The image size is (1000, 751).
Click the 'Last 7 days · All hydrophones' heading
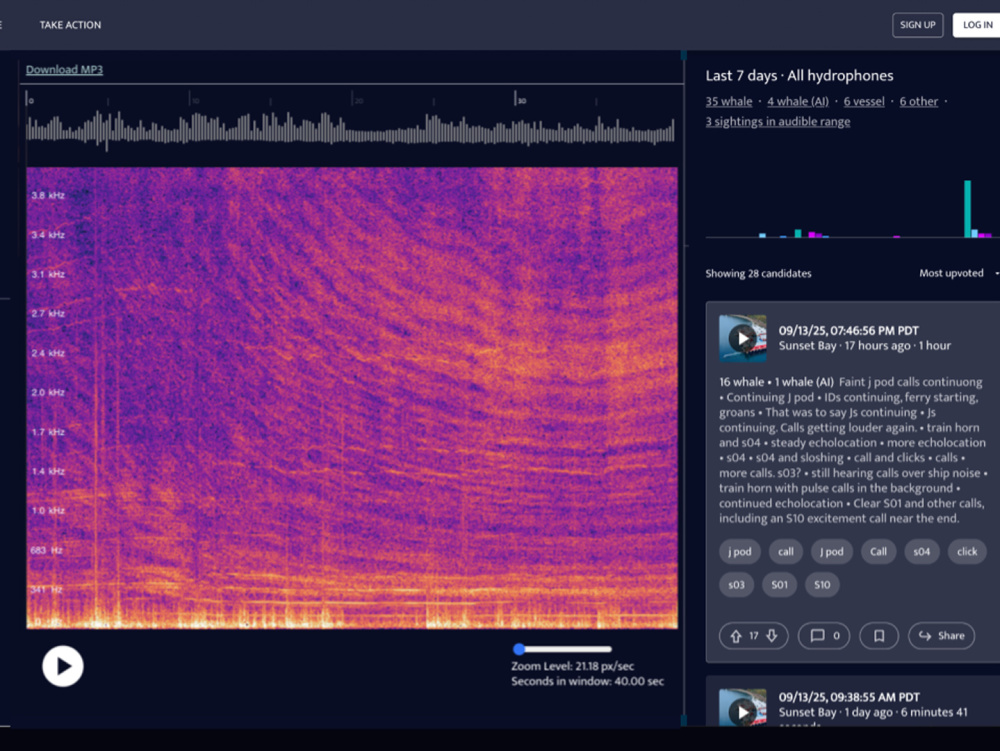pos(799,76)
